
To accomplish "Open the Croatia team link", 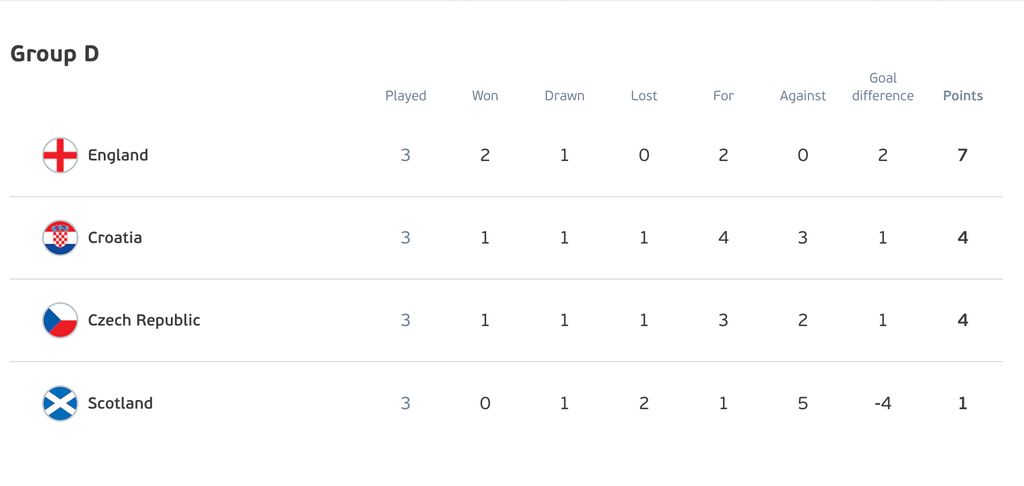I will tap(115, 238).
